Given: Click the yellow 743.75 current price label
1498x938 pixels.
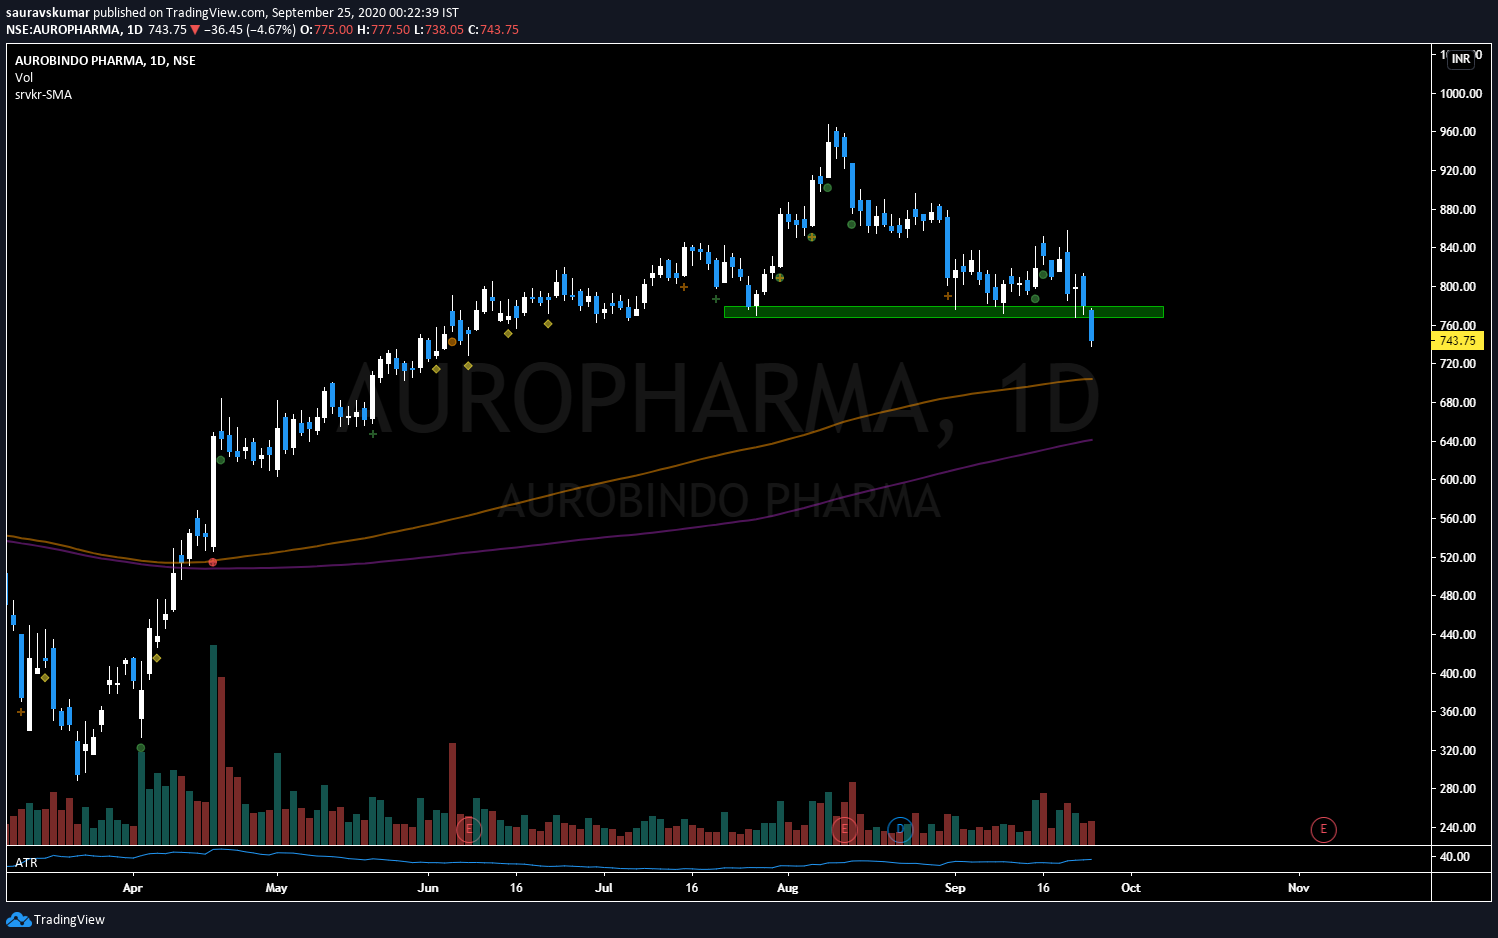Looking at the screenshot, I should (x=1457, y=341).
